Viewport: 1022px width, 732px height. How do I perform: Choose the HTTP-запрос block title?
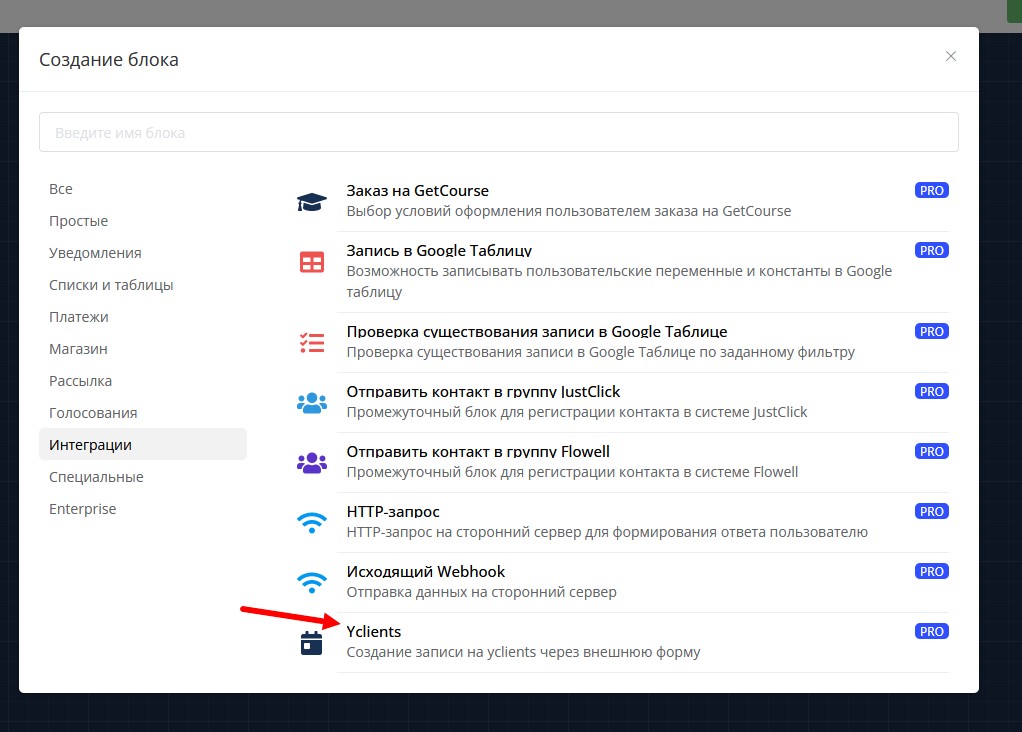pyautogui.click(x=393, y=511)
